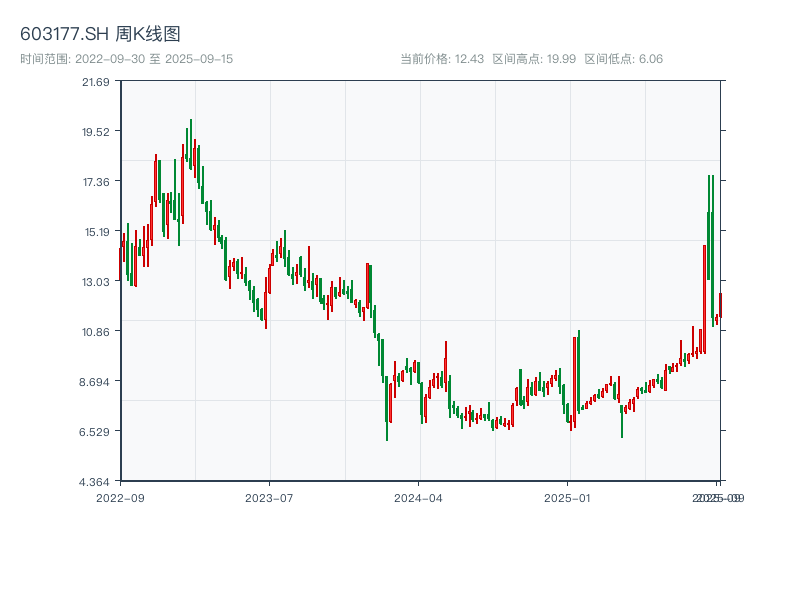
Task: Click the y-axis value 4.364
Action: coord(94,482)
